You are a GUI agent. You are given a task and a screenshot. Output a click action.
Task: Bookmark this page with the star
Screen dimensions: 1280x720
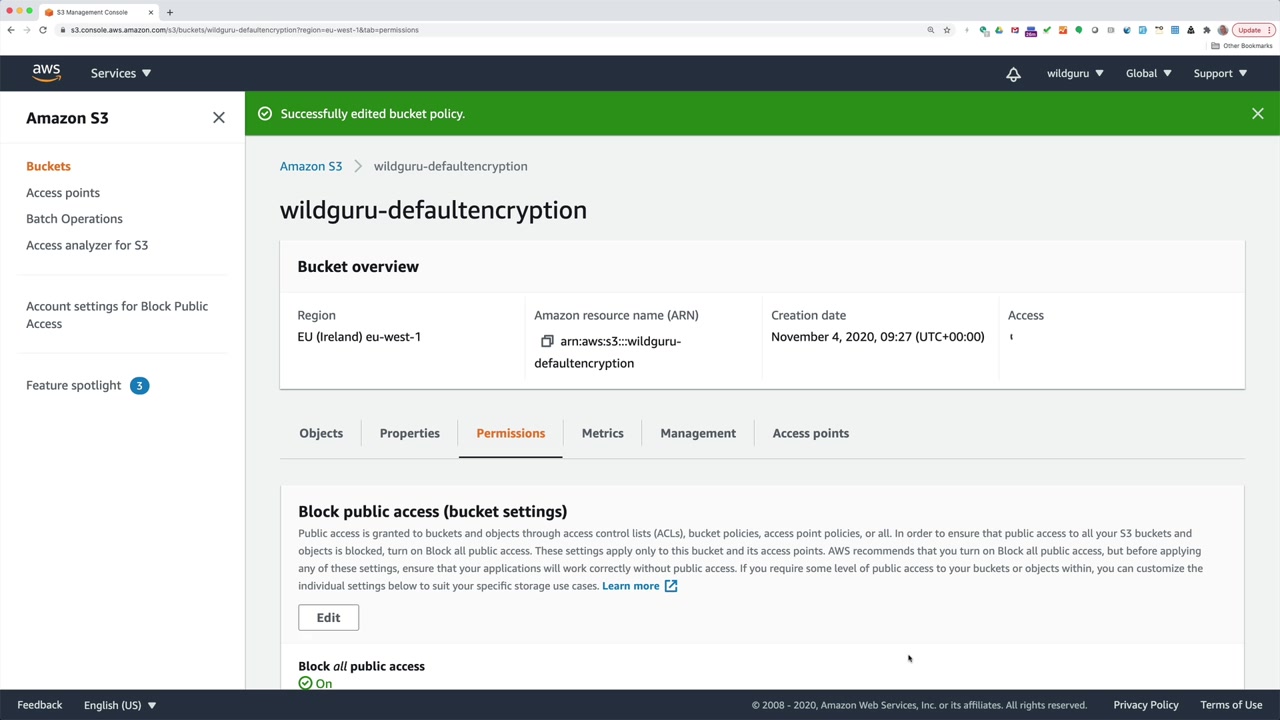947,30
